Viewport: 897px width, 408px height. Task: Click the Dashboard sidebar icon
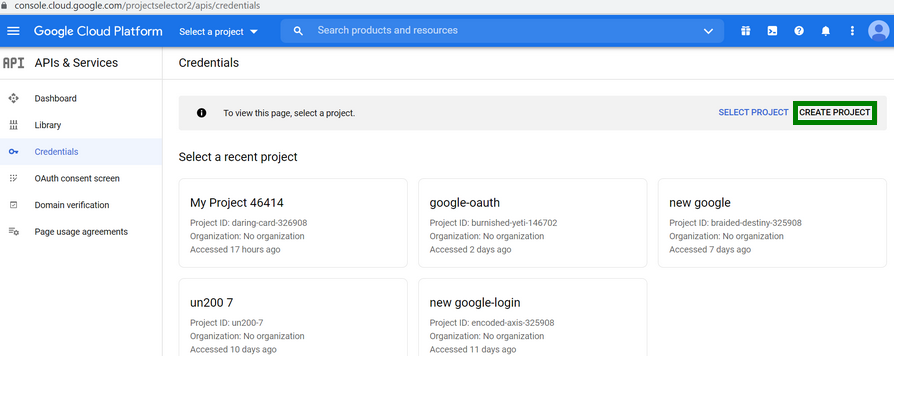pyautogui.click(x=14, y=98)
